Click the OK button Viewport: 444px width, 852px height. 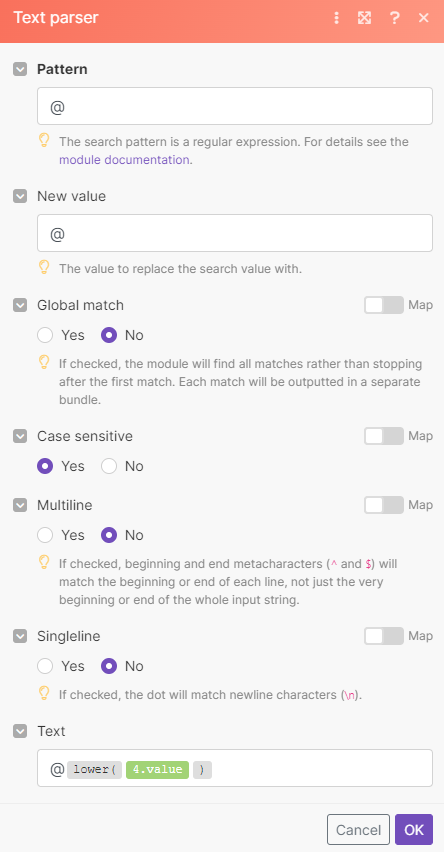(414, 830)
